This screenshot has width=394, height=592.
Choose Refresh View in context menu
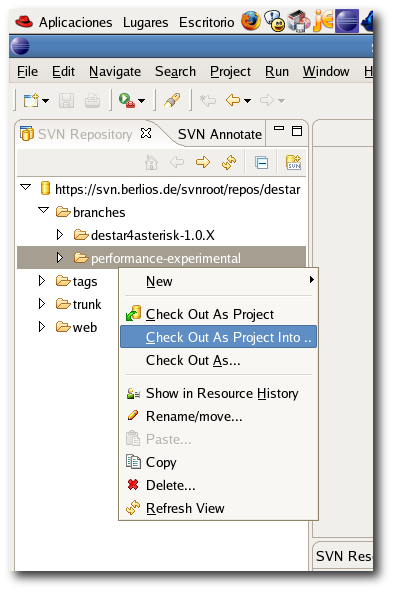(x=219, y=508)
